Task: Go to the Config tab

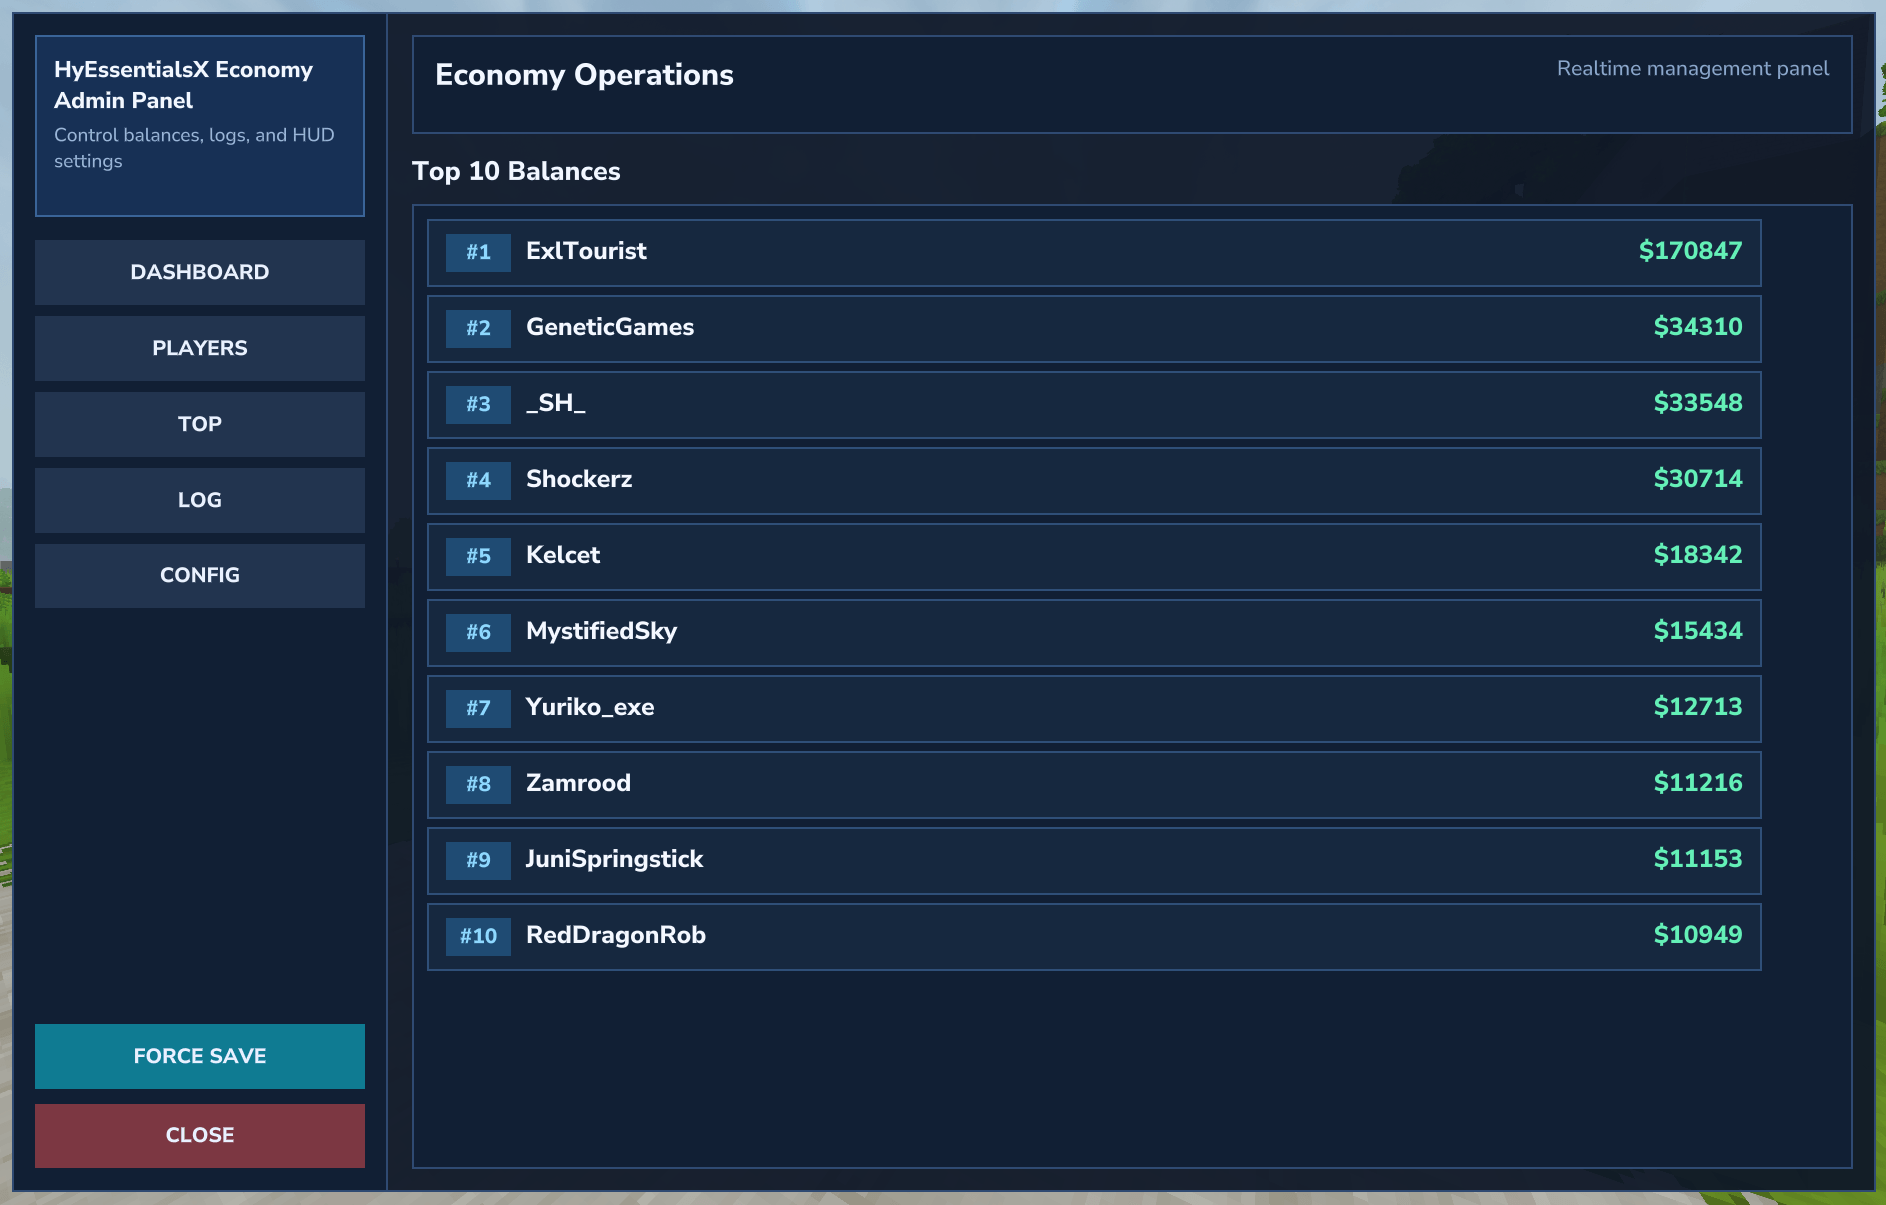Action: pyautogui.click(x=199, y=575)
